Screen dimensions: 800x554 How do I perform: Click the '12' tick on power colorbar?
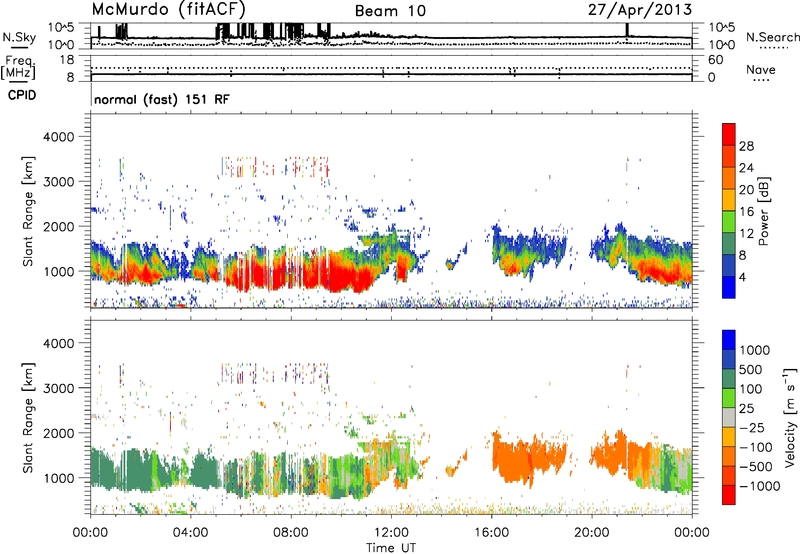coord(746,234)
